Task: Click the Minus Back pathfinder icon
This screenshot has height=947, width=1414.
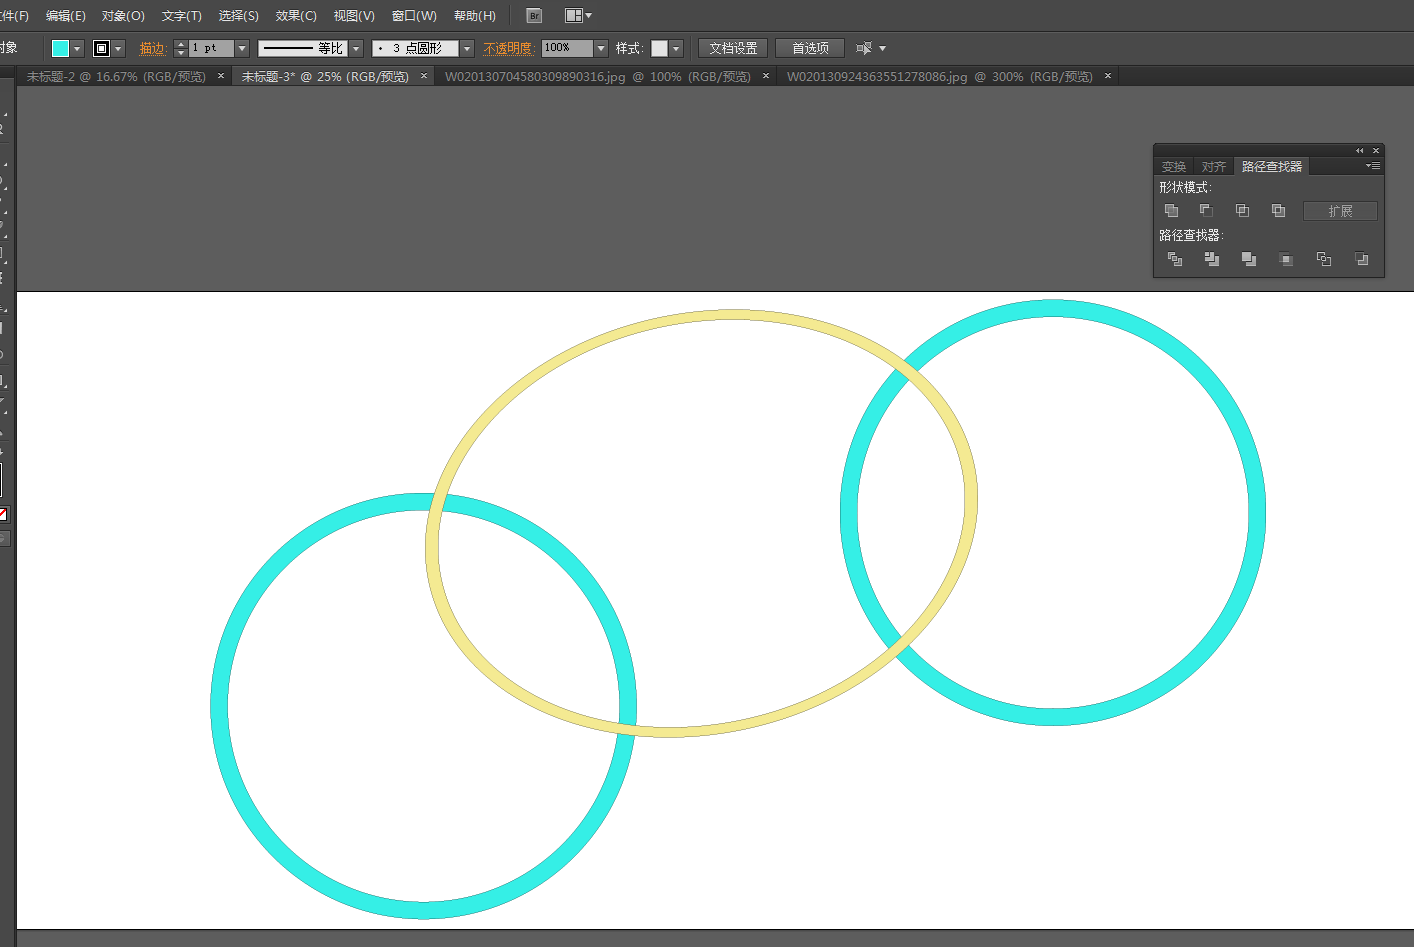Action: click(x=1361, y=259)
